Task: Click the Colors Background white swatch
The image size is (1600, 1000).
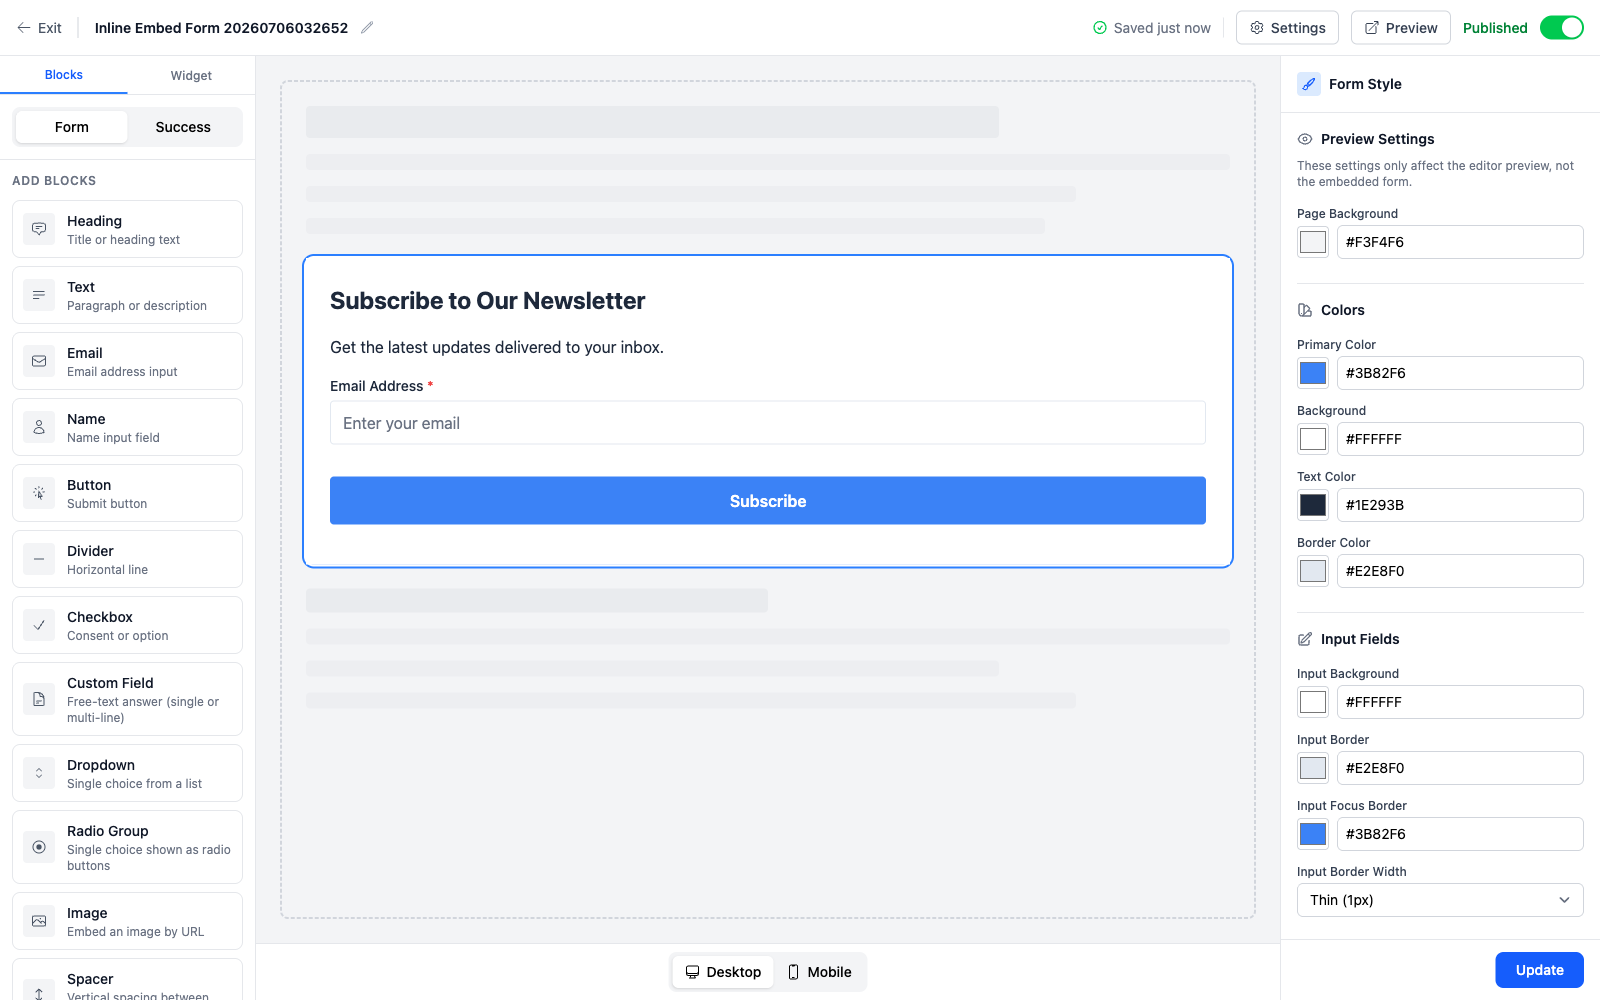Action: (x=1313, y=439)
